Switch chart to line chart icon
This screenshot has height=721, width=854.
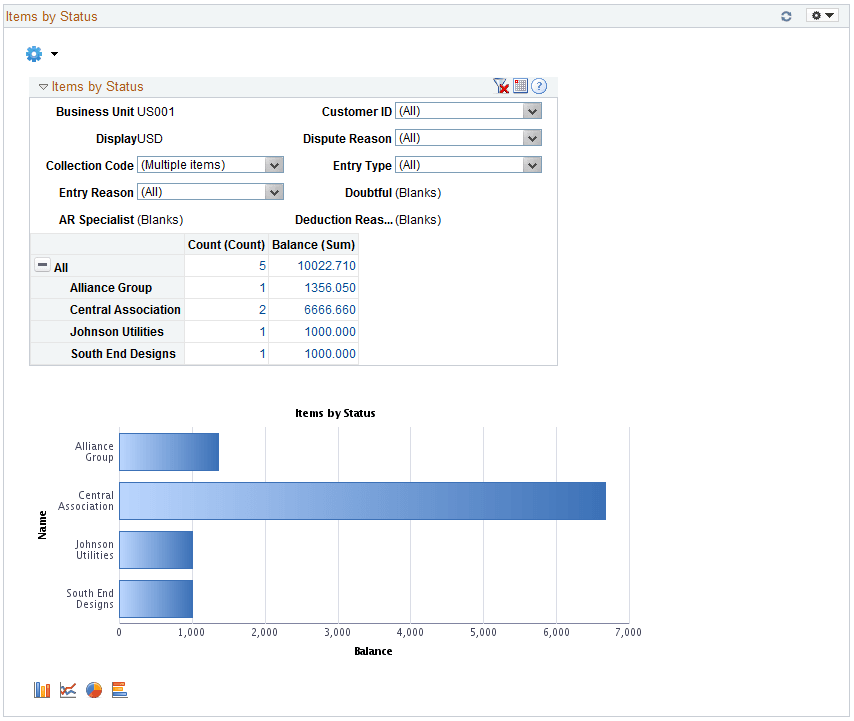[x=67, y=690]
